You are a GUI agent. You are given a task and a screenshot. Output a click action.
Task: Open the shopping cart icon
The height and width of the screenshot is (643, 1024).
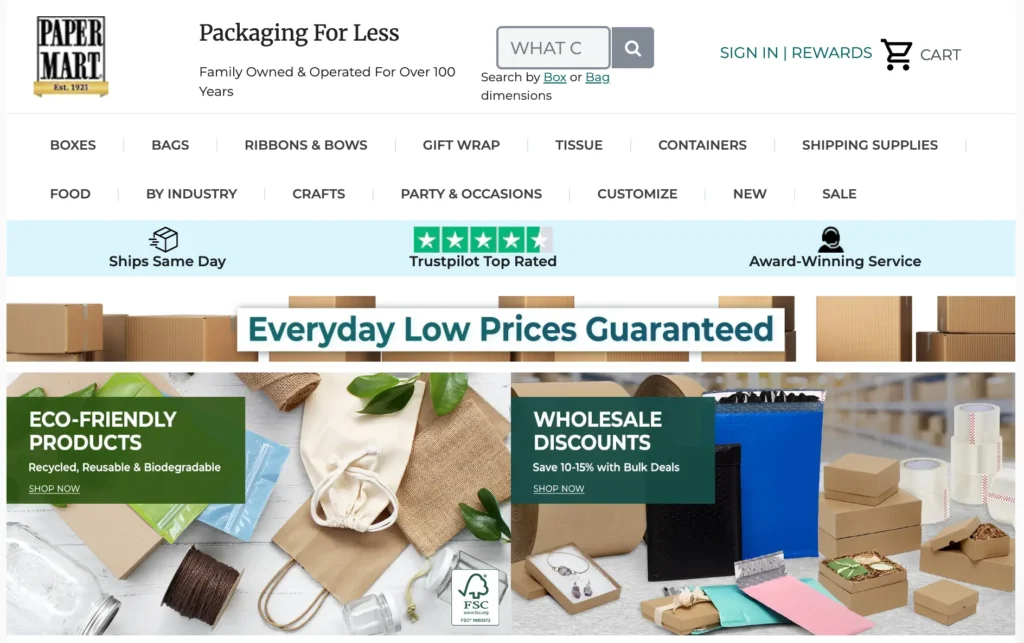point(897,54)
